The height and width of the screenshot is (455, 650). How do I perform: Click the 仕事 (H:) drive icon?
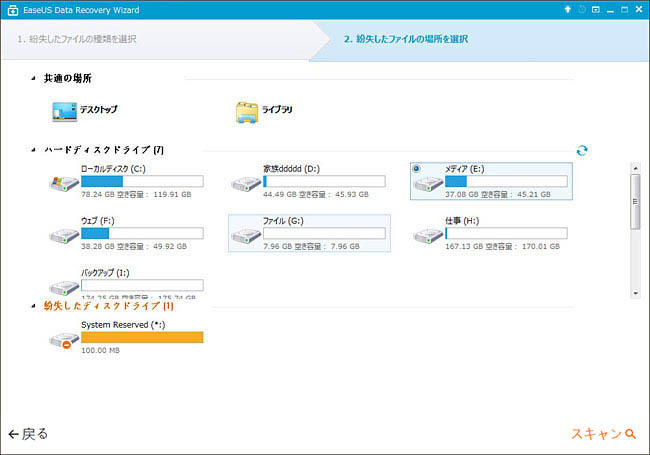(428, 236)
